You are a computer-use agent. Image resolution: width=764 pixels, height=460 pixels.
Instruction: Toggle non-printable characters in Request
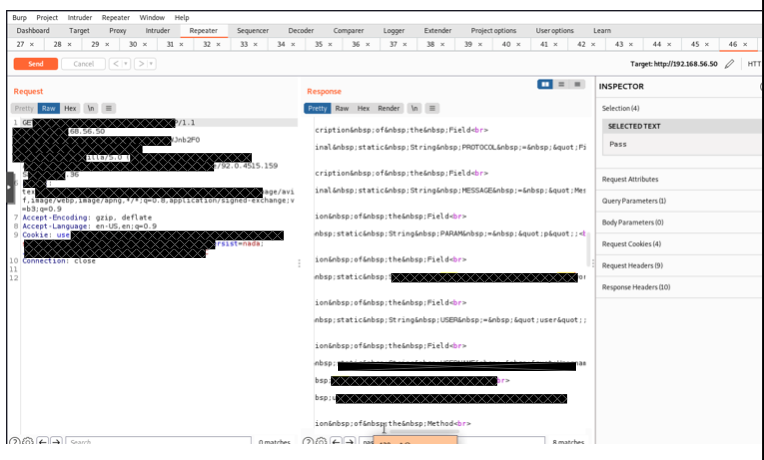[x=91, y=108]
